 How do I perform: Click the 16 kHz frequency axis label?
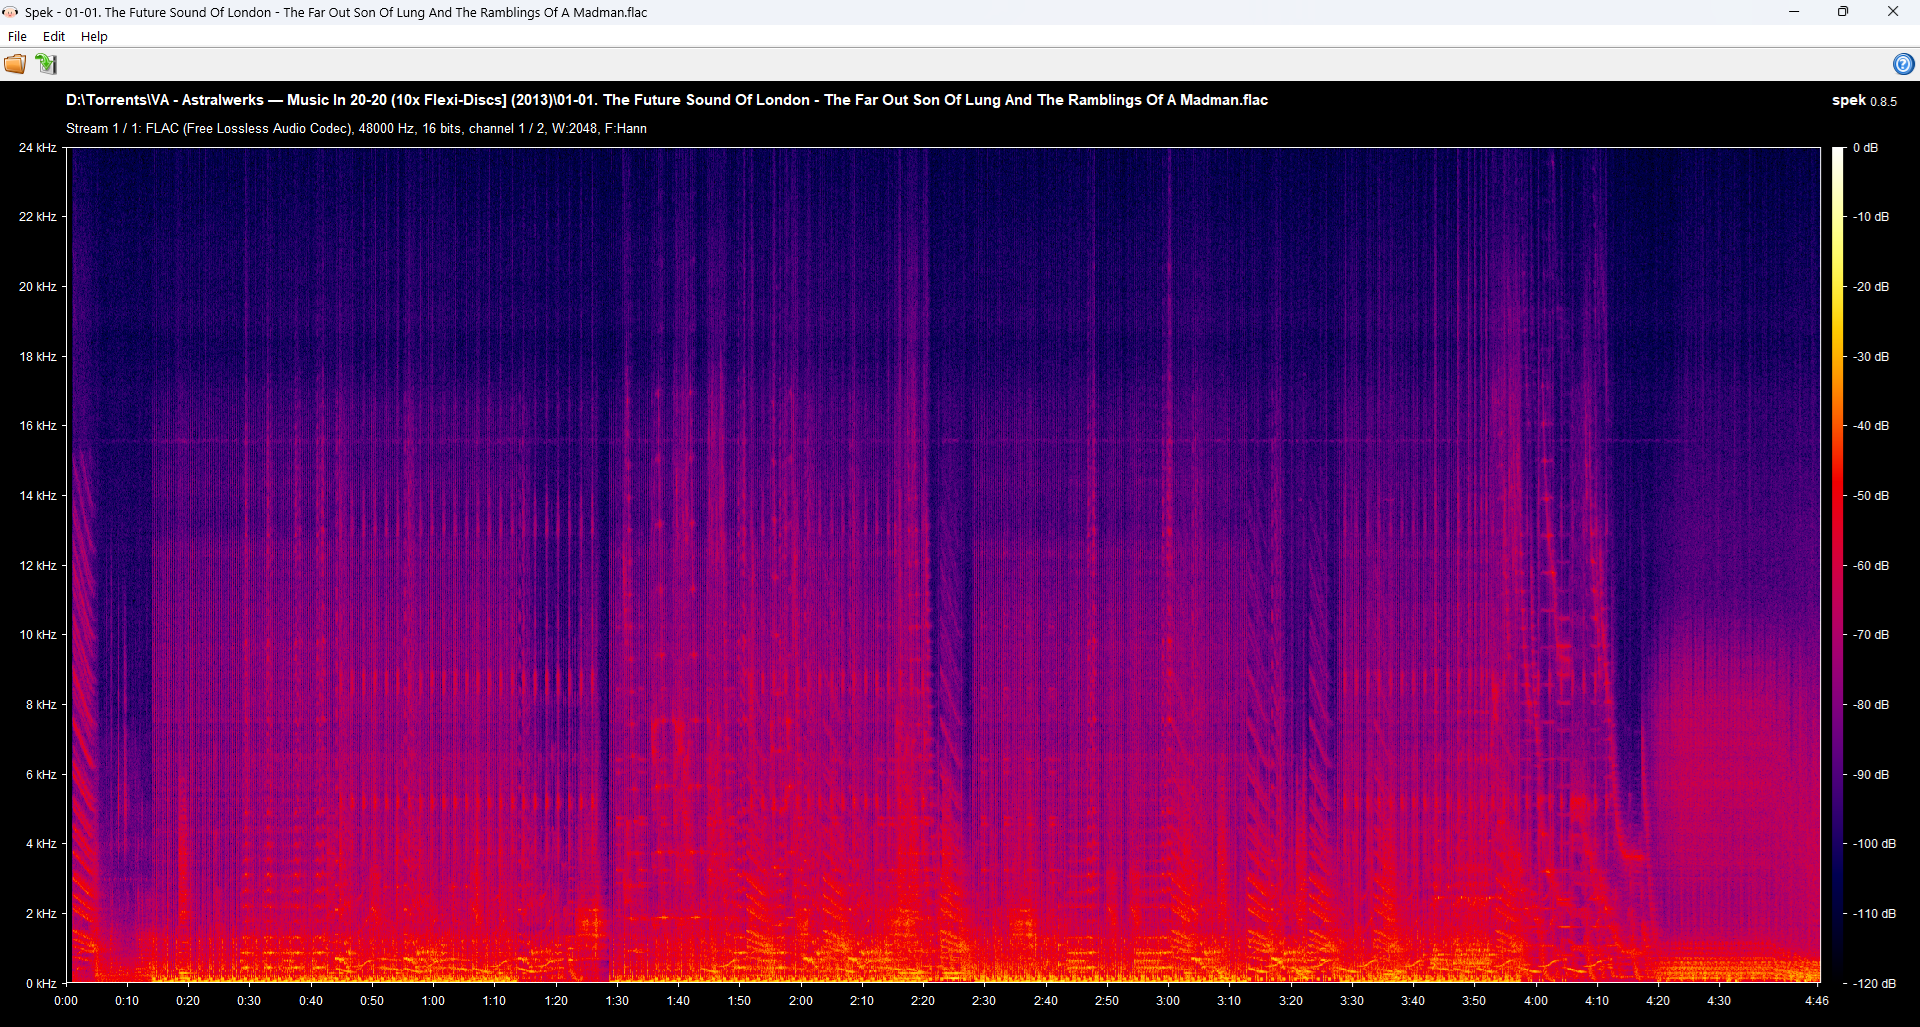(x=38, y=426)
